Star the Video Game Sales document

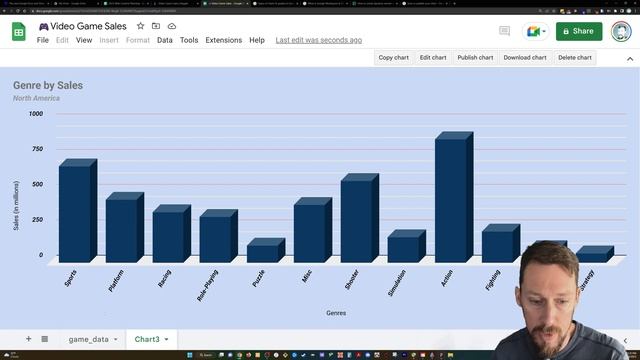[x=140, y=26]
